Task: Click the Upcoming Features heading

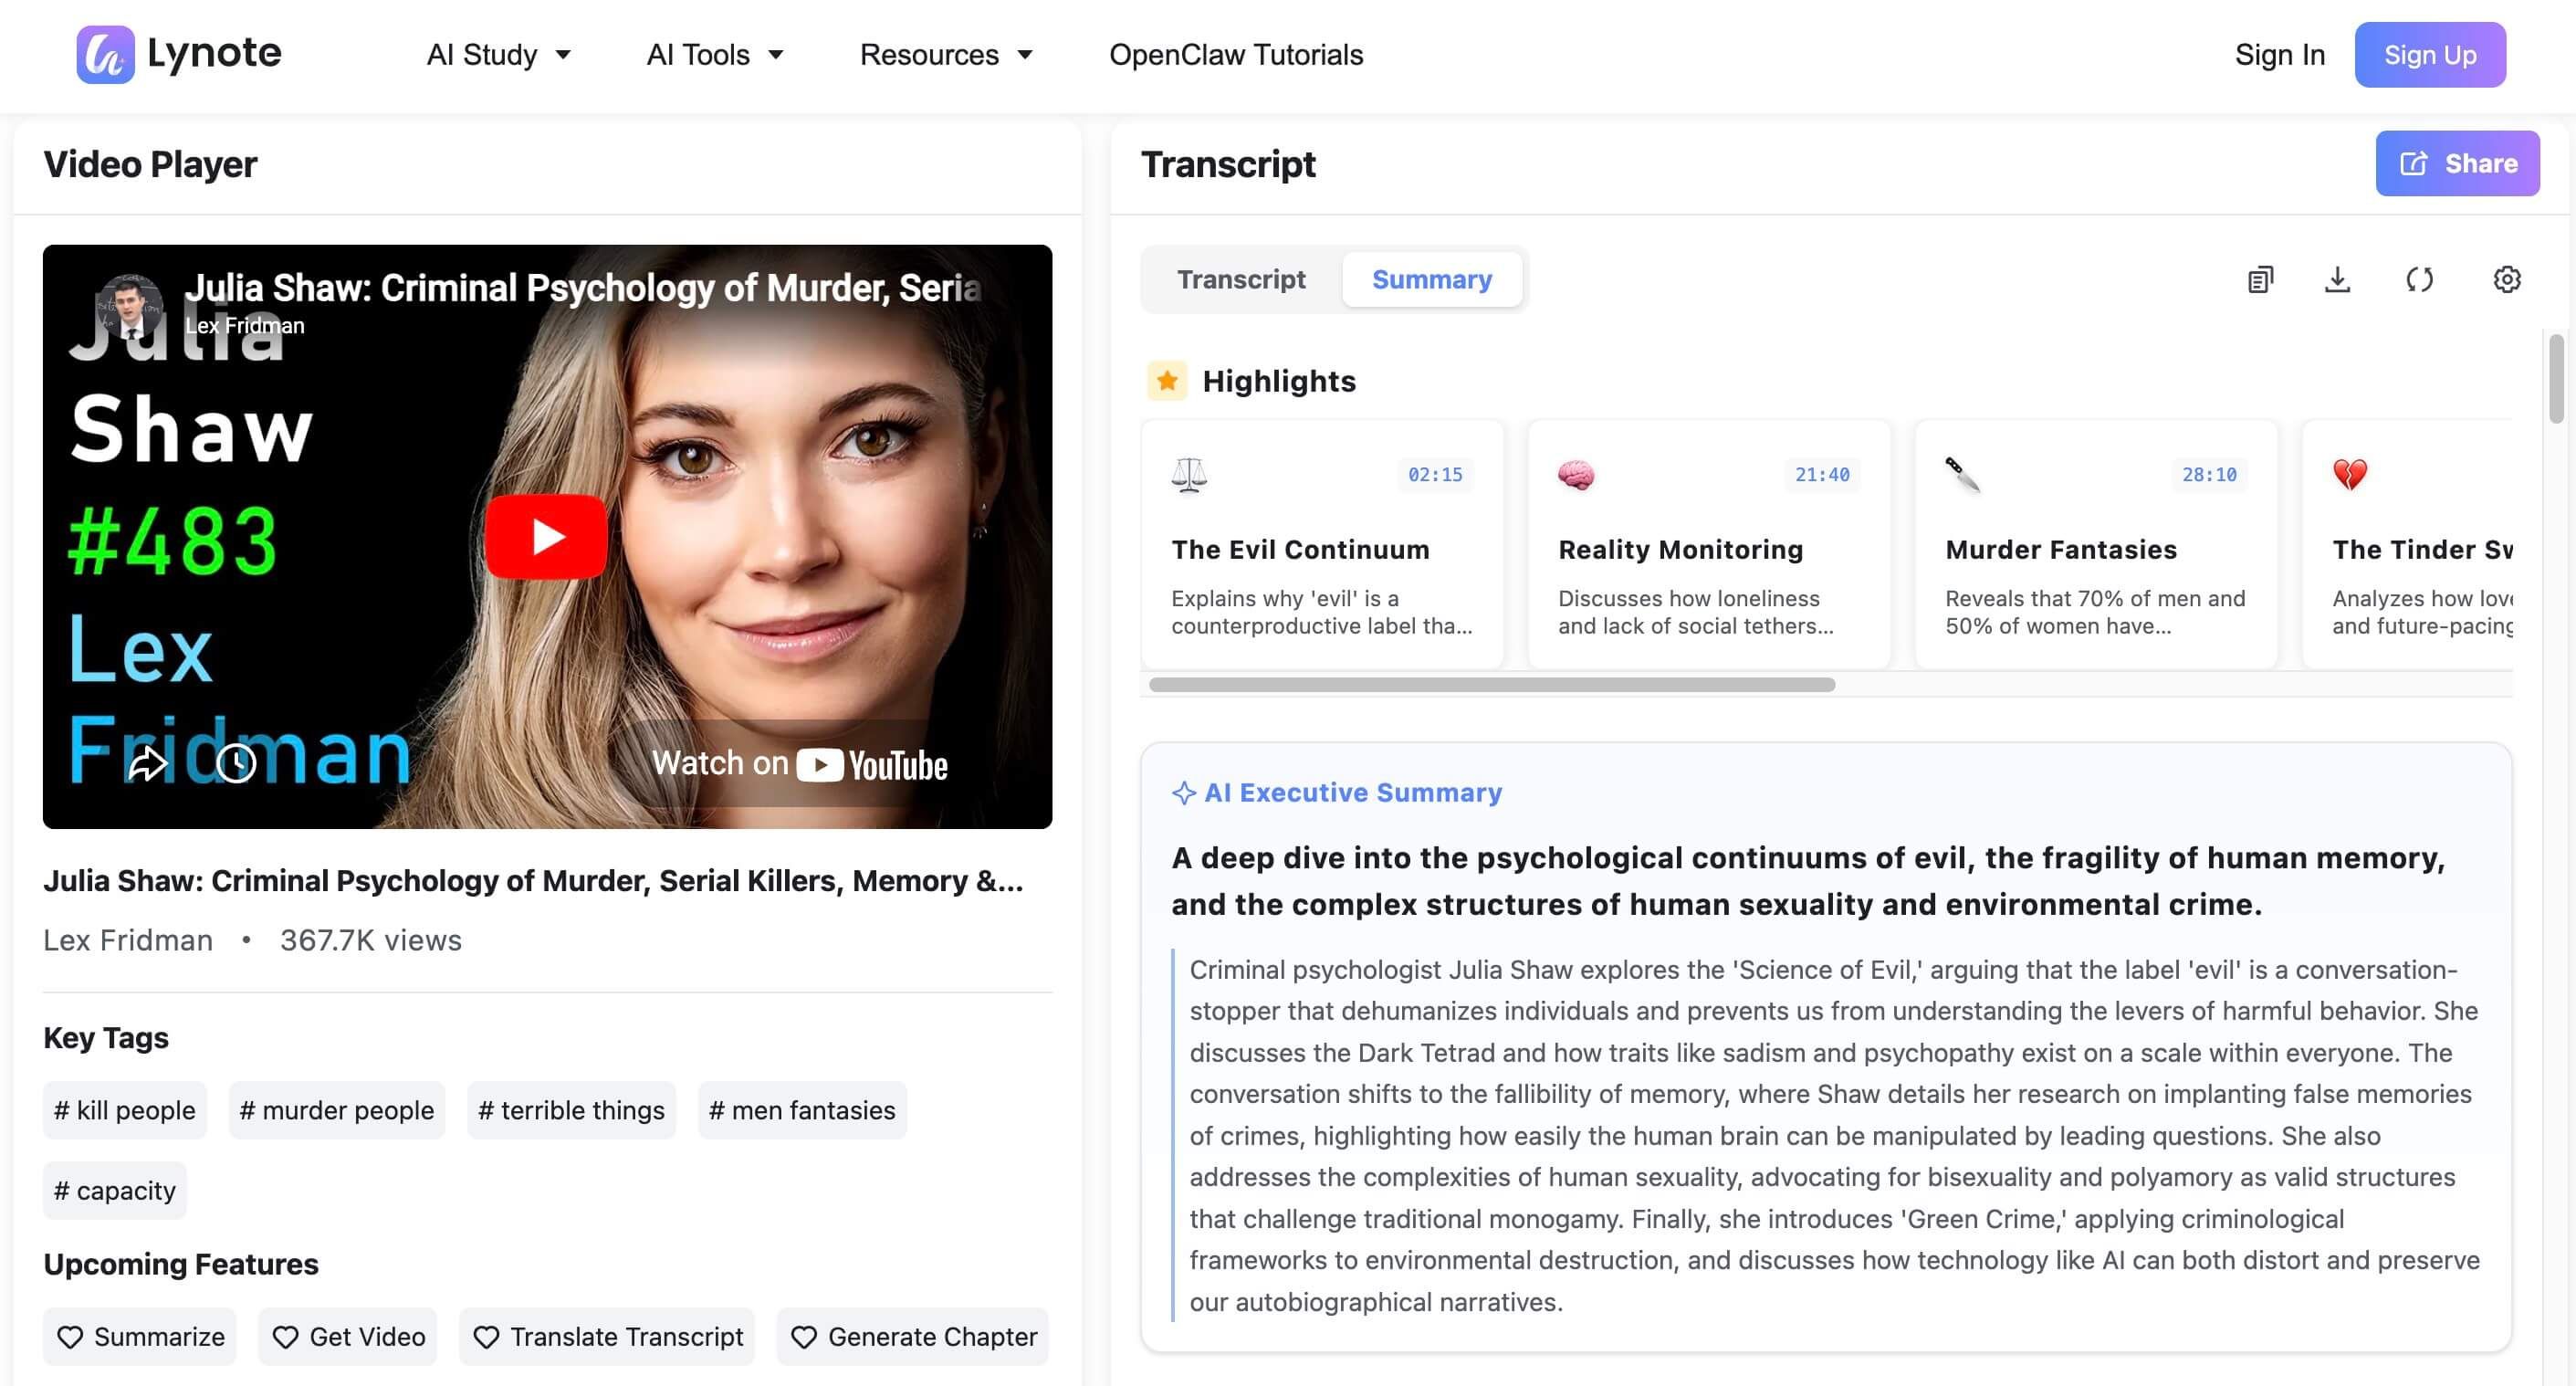Action: coord(181,1264)
